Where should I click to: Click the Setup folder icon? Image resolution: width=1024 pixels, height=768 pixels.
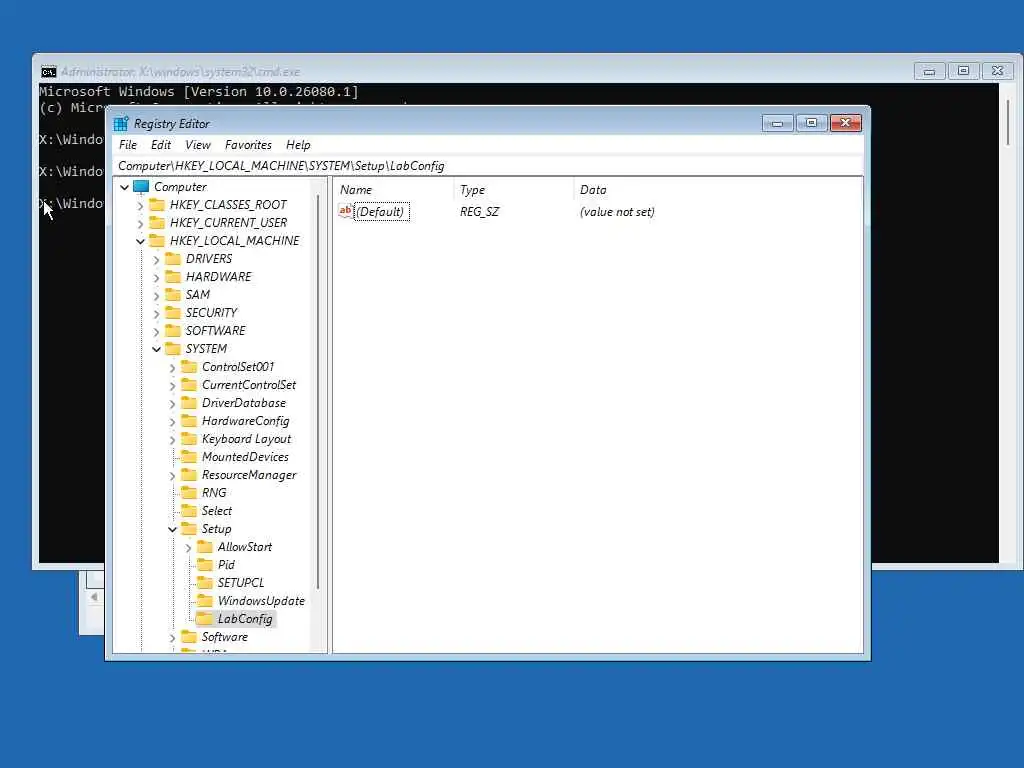(189, 528)
